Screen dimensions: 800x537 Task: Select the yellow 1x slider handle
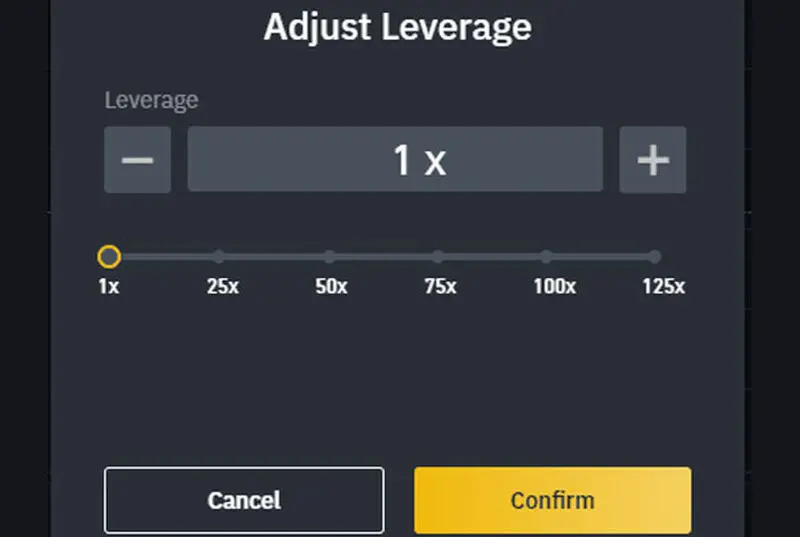click(x=109, y=257)
